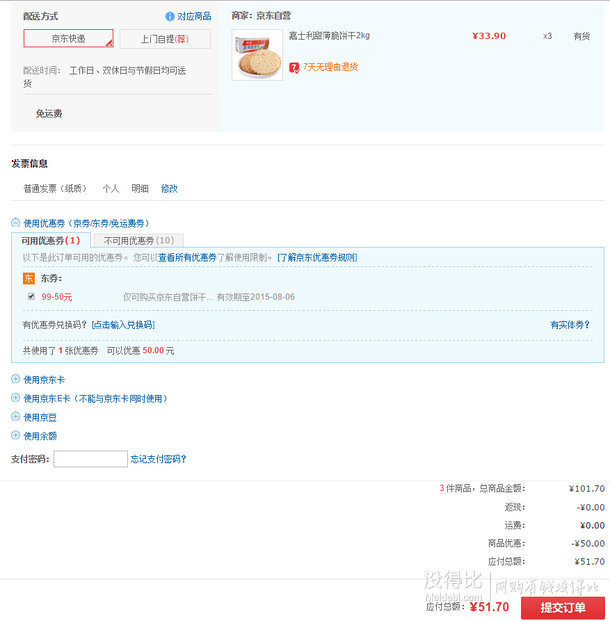
Task: Open 查看所有优惠券 link
Action: tap(187, 258)
